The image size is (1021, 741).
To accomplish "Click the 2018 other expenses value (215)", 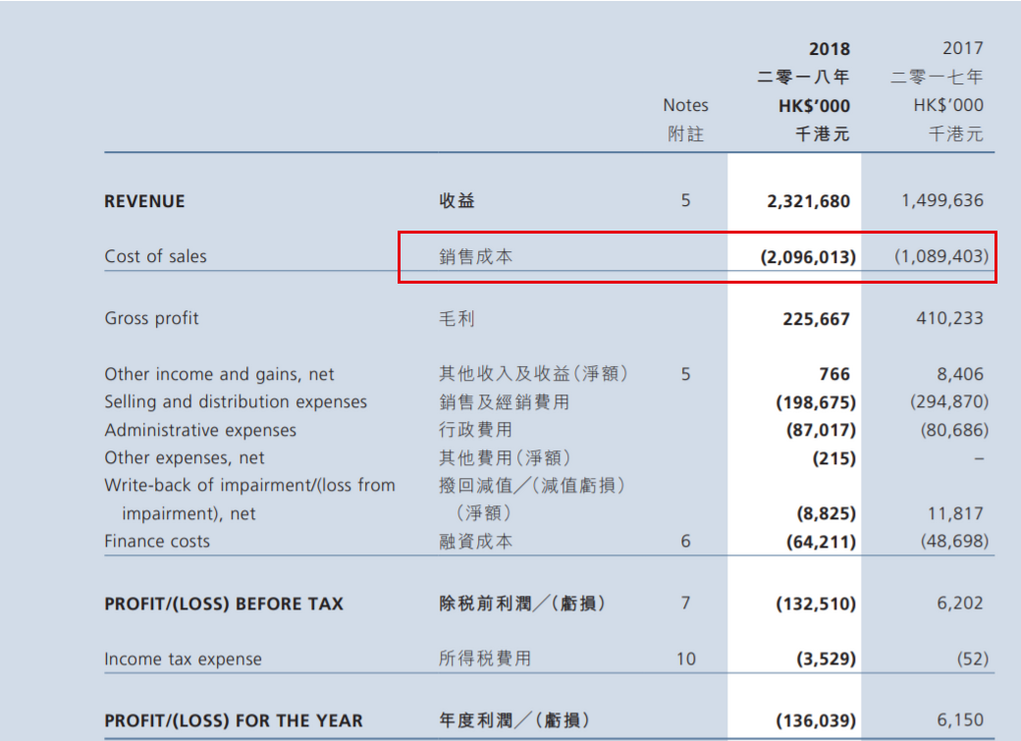I will pyautogui.click(x=834, y=458).
